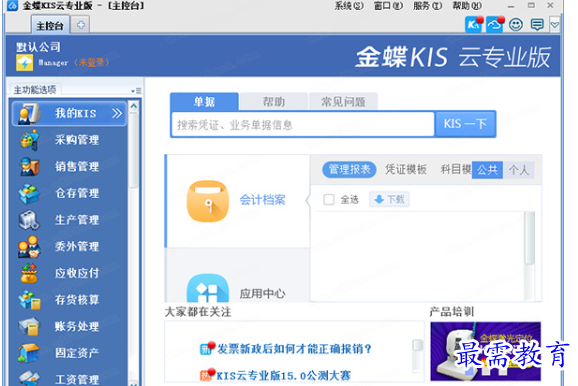Open KIS云专业版15.0公测大赛 link
The image size is (578, 386).
point(283,376)
